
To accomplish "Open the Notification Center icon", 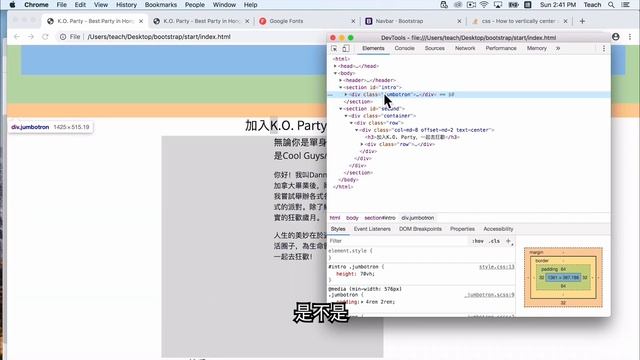I will [625, 4].
